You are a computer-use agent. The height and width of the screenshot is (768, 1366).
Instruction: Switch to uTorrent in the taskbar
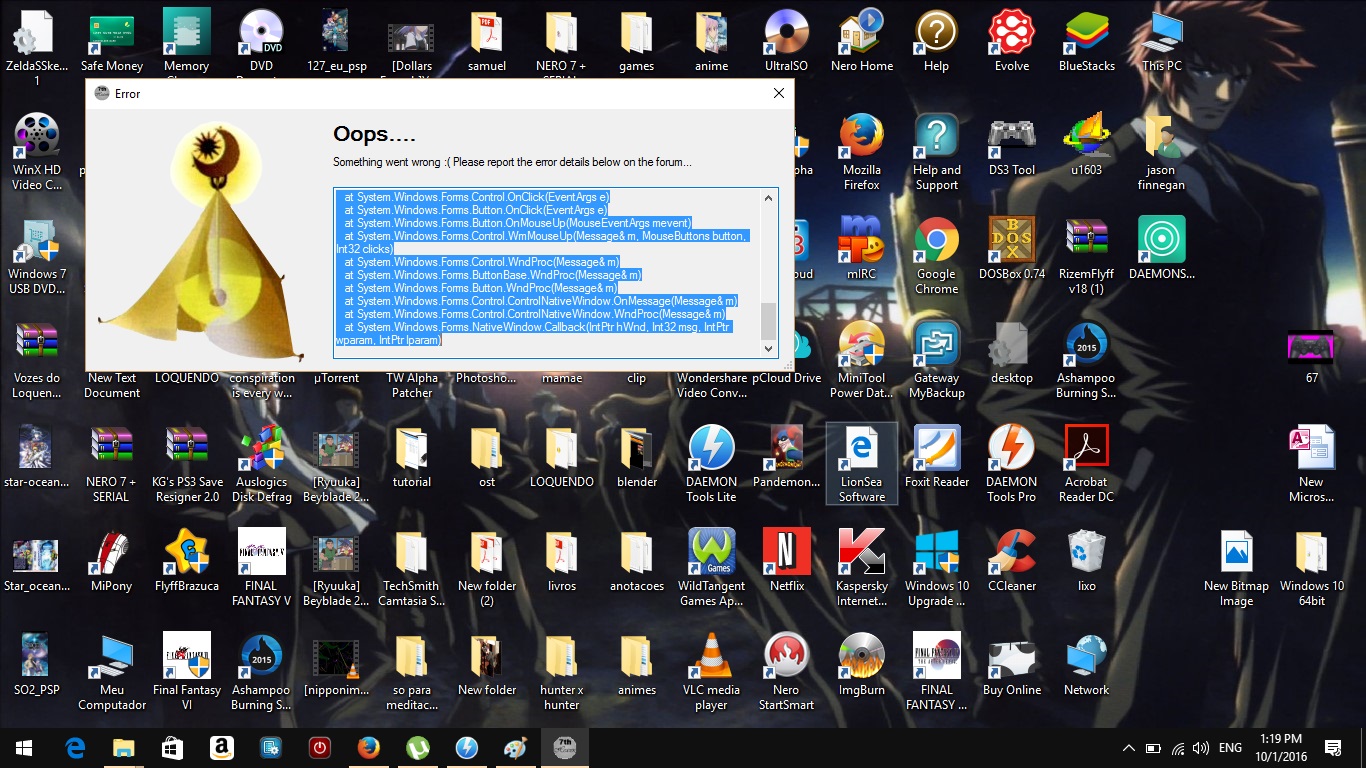[x=418, y=748]
